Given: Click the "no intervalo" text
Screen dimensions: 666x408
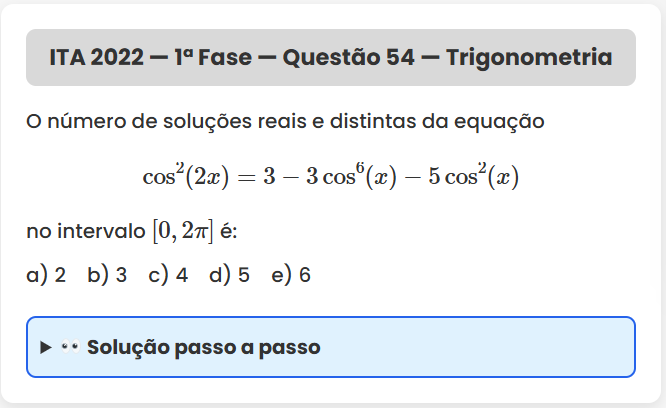Looking at the screenshot, I should 85,232.
